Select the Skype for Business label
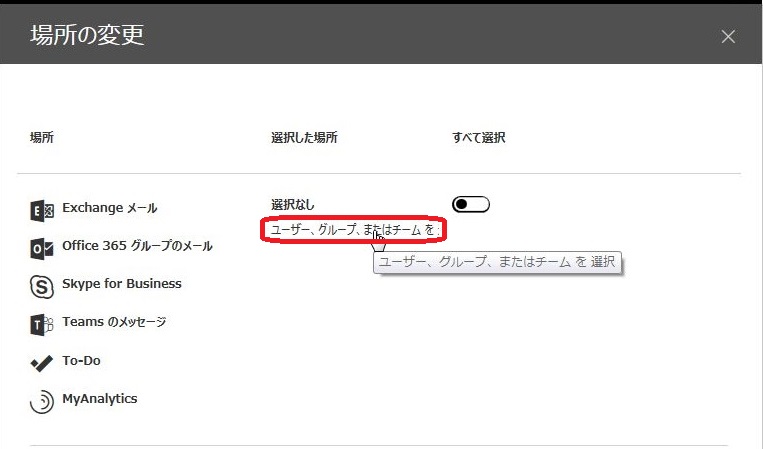This screenshot has height=449, width=763. 121,284
